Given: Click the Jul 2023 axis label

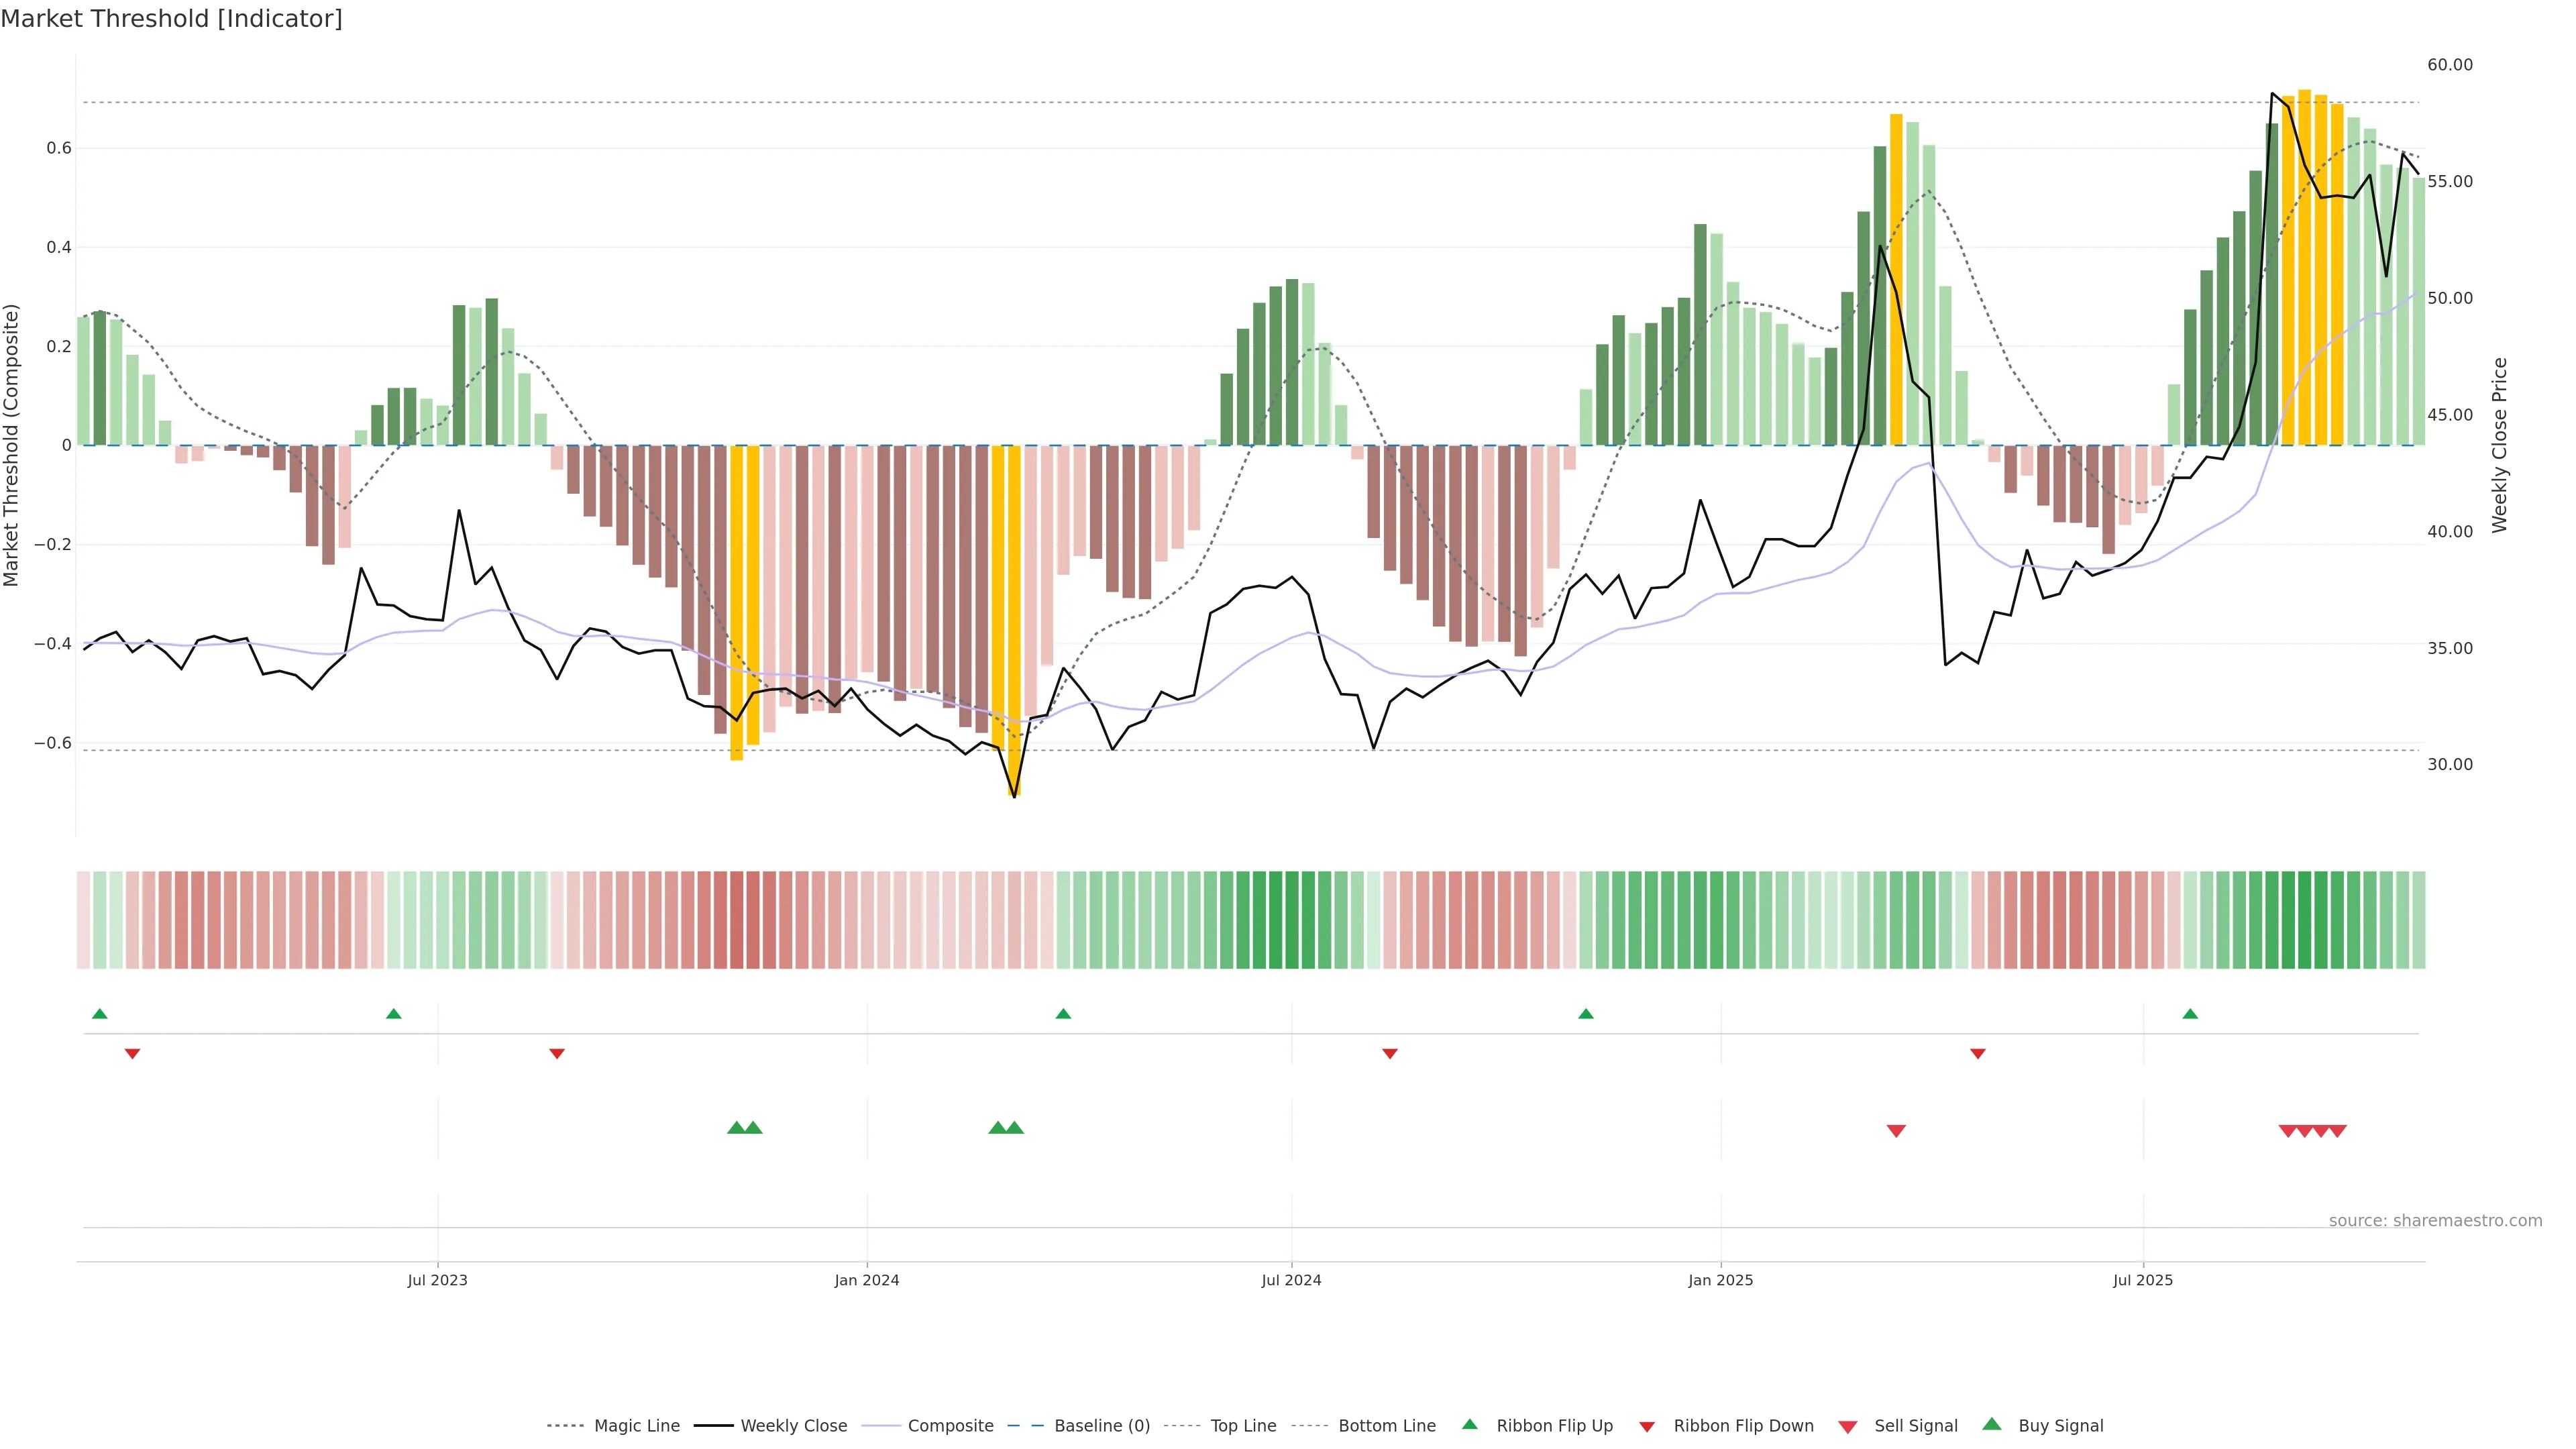Looking at the screenshot, I should 437,1280.
